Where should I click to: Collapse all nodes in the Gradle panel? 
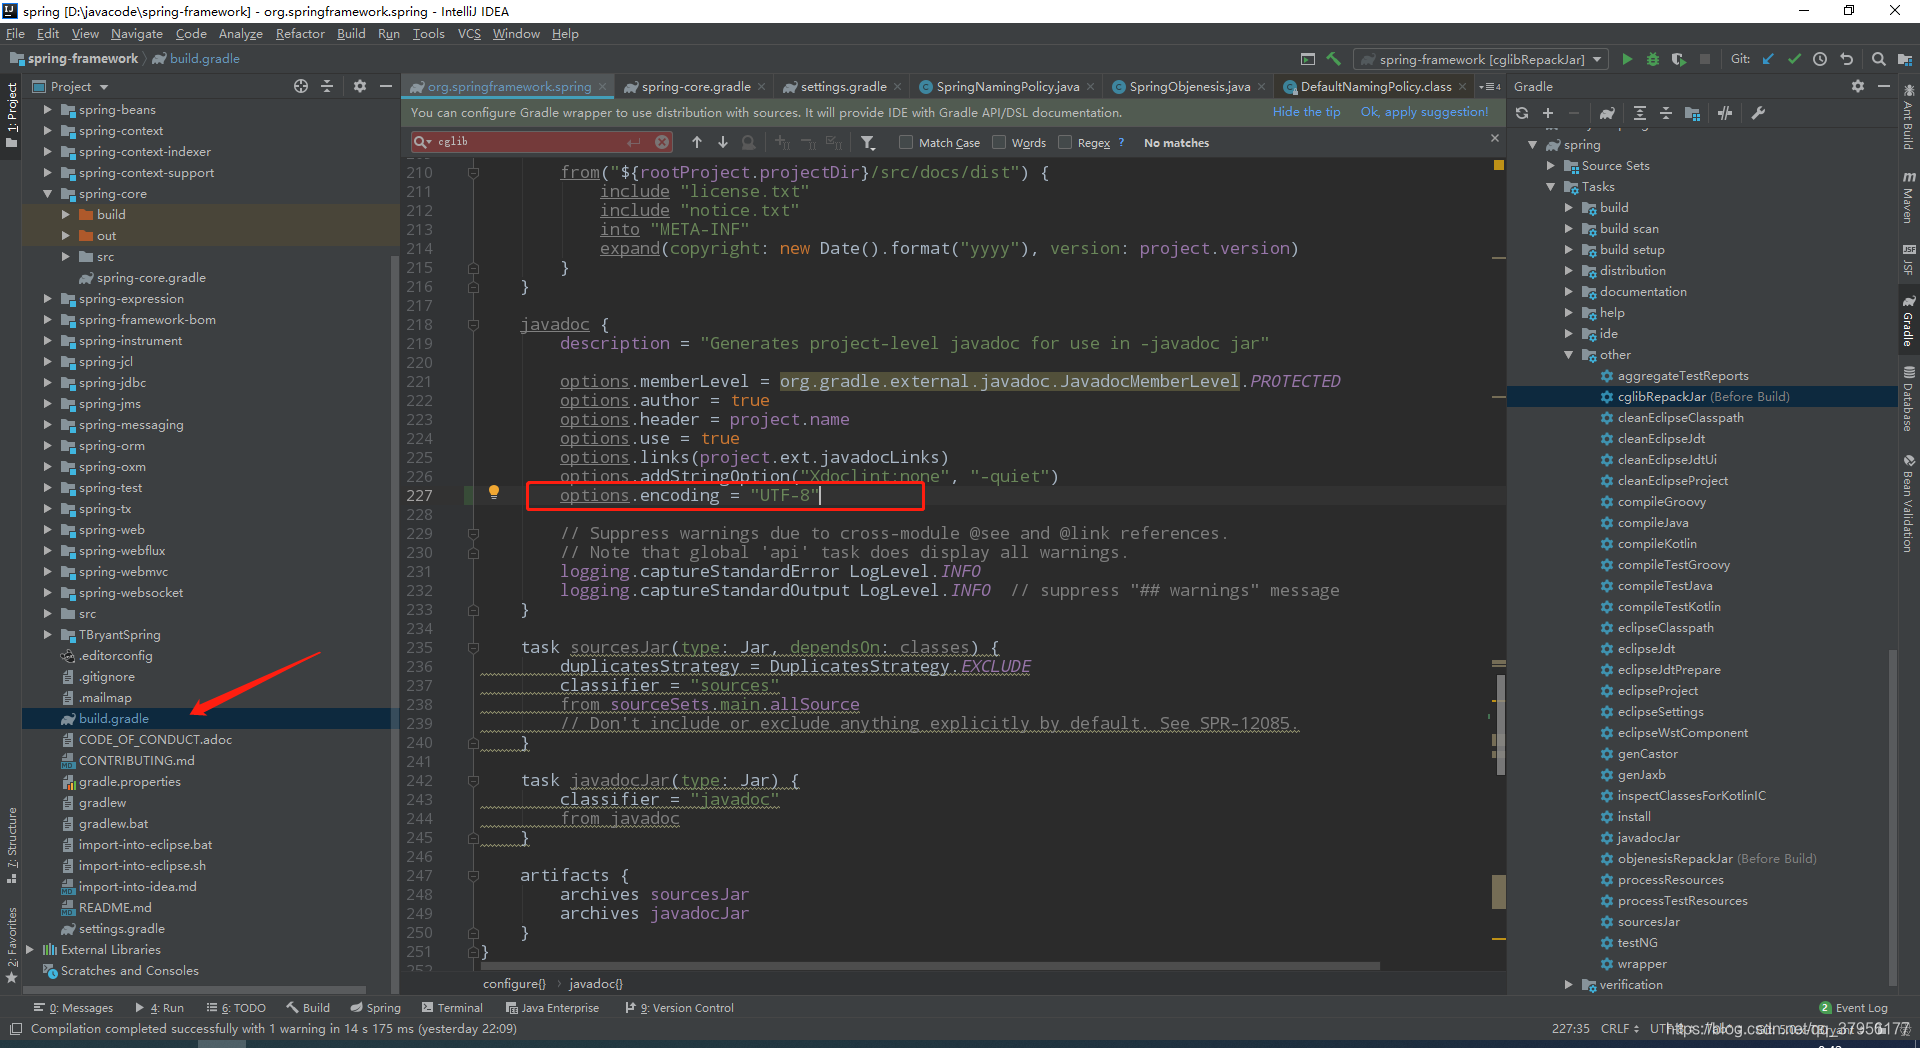(x=1666, y=113)
